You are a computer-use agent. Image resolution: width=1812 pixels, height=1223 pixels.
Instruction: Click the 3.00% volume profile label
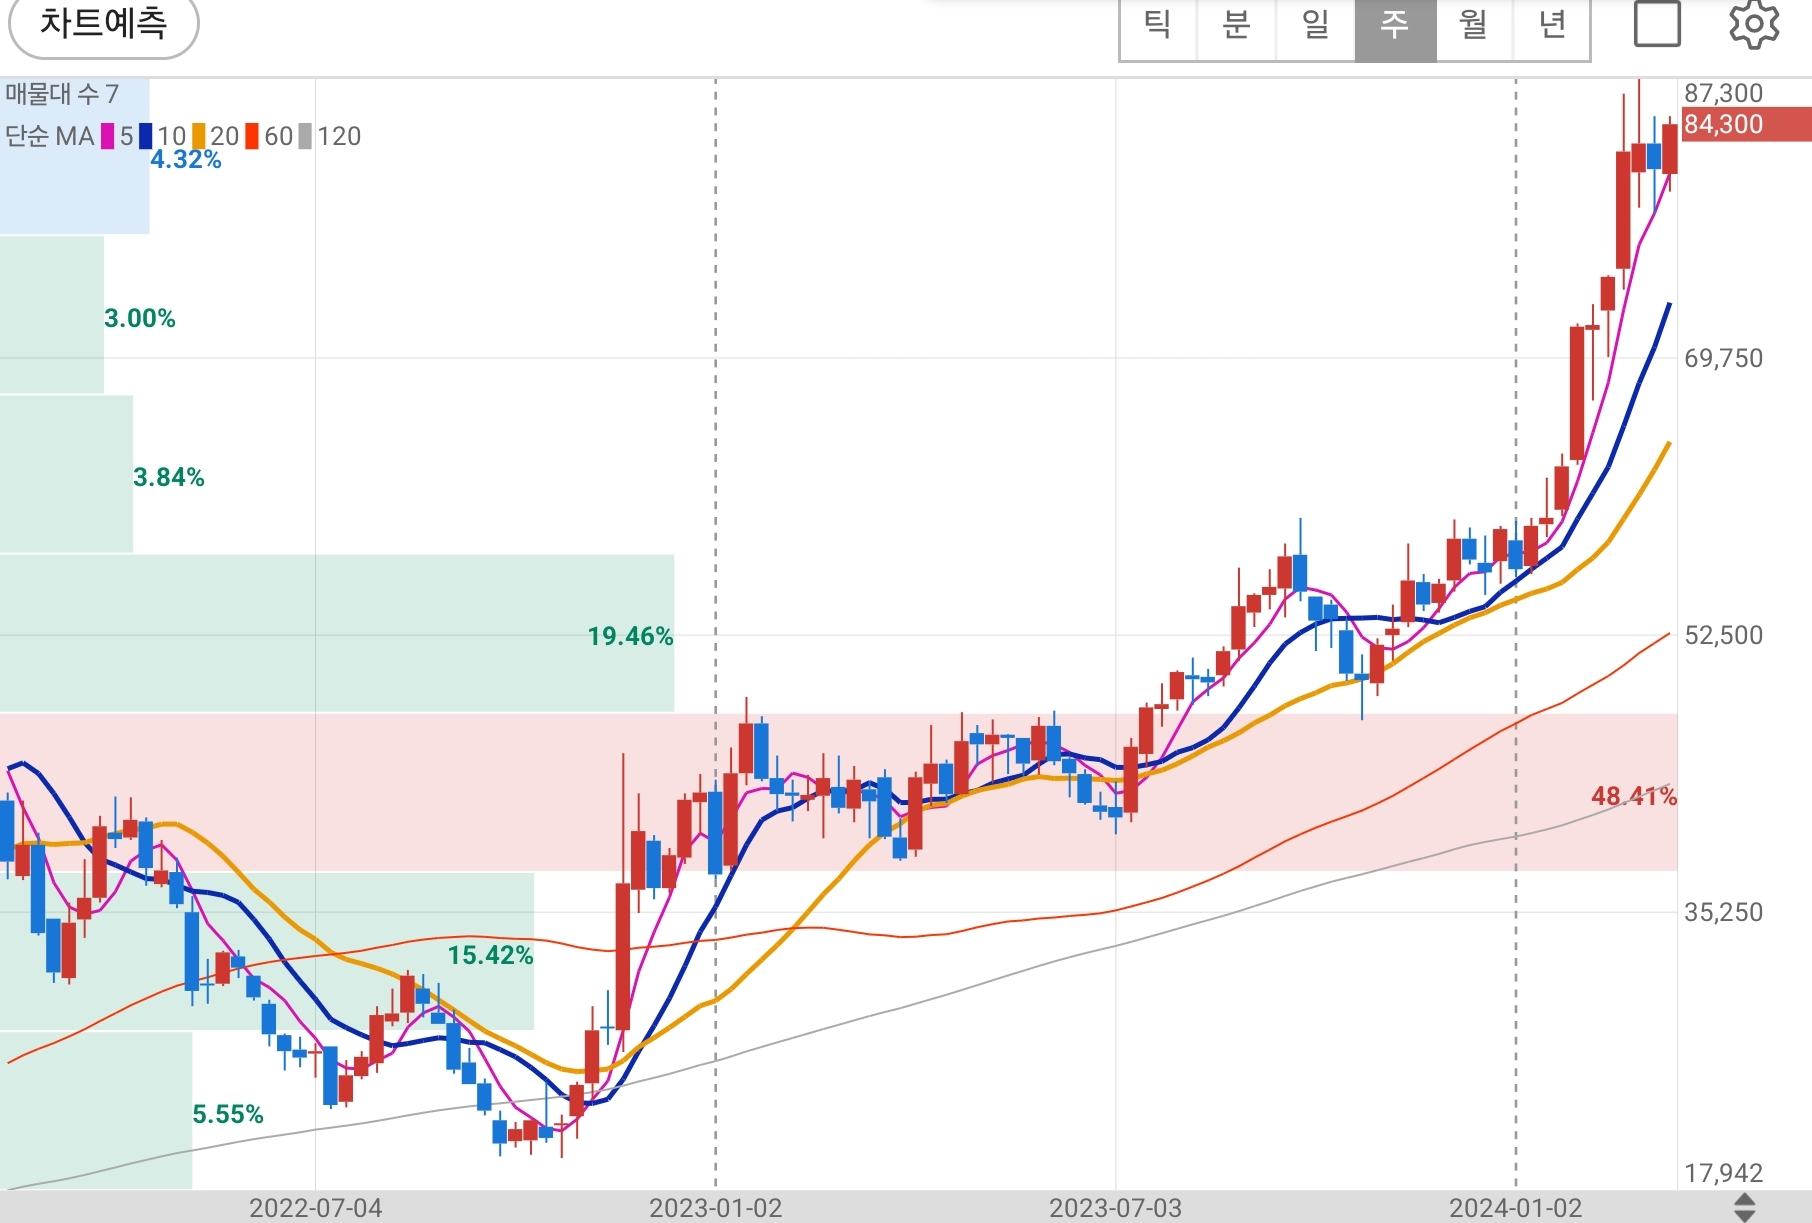[x=139, y=318]
